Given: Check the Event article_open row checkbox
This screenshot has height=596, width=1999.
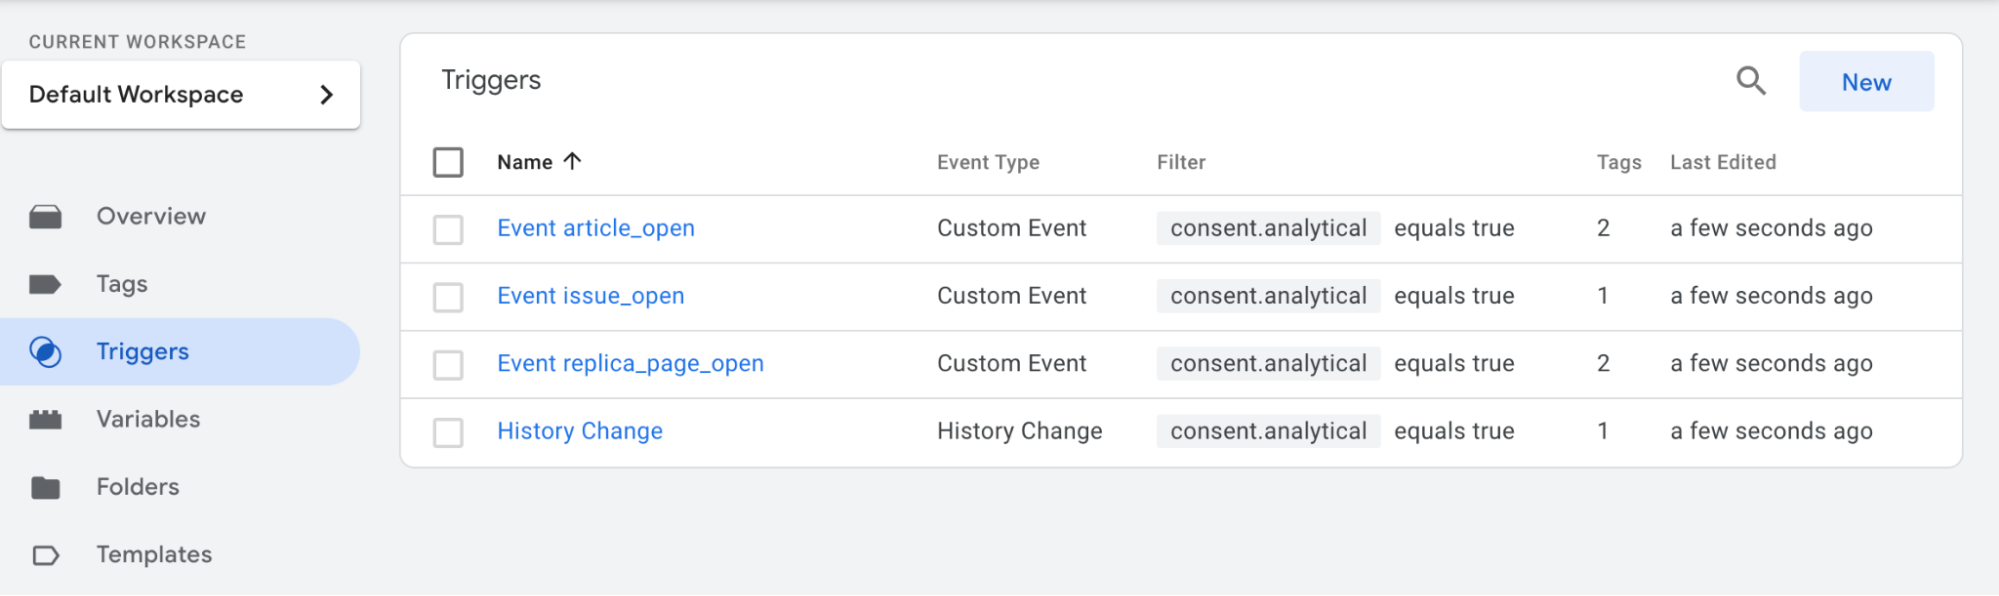Looking at the screenshot, I should tap(448, 230).
